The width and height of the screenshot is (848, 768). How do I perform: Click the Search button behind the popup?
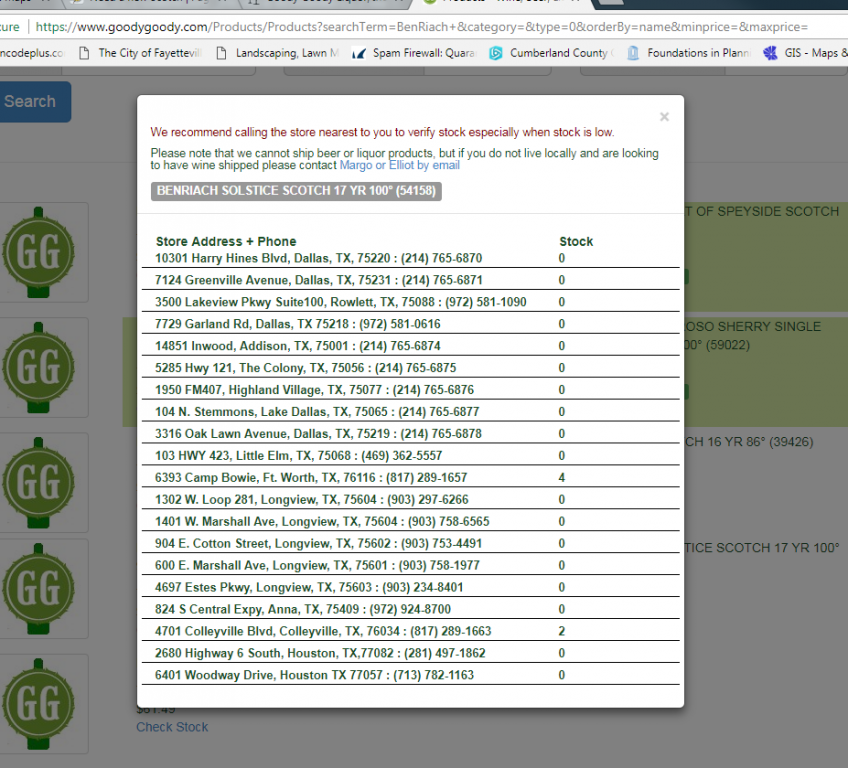tap(31, 102)
